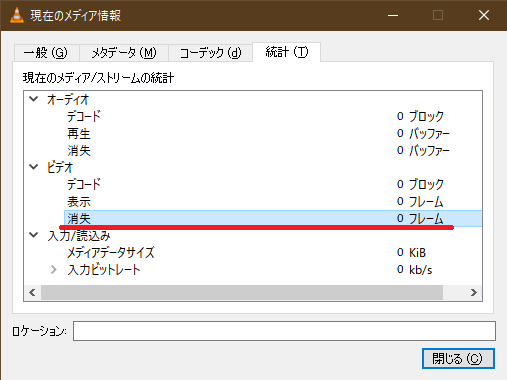
Task: Collapse the ビデオ tree section
Action: pyautogui.click(x=34, y=167)
